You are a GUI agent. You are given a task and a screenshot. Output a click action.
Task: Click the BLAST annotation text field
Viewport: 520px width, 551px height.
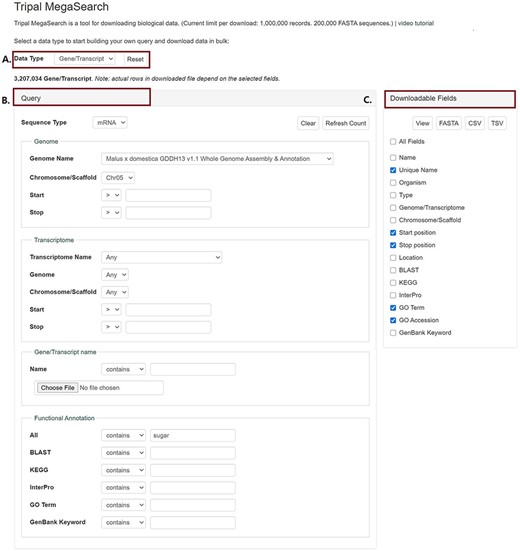tap(193, 453)
